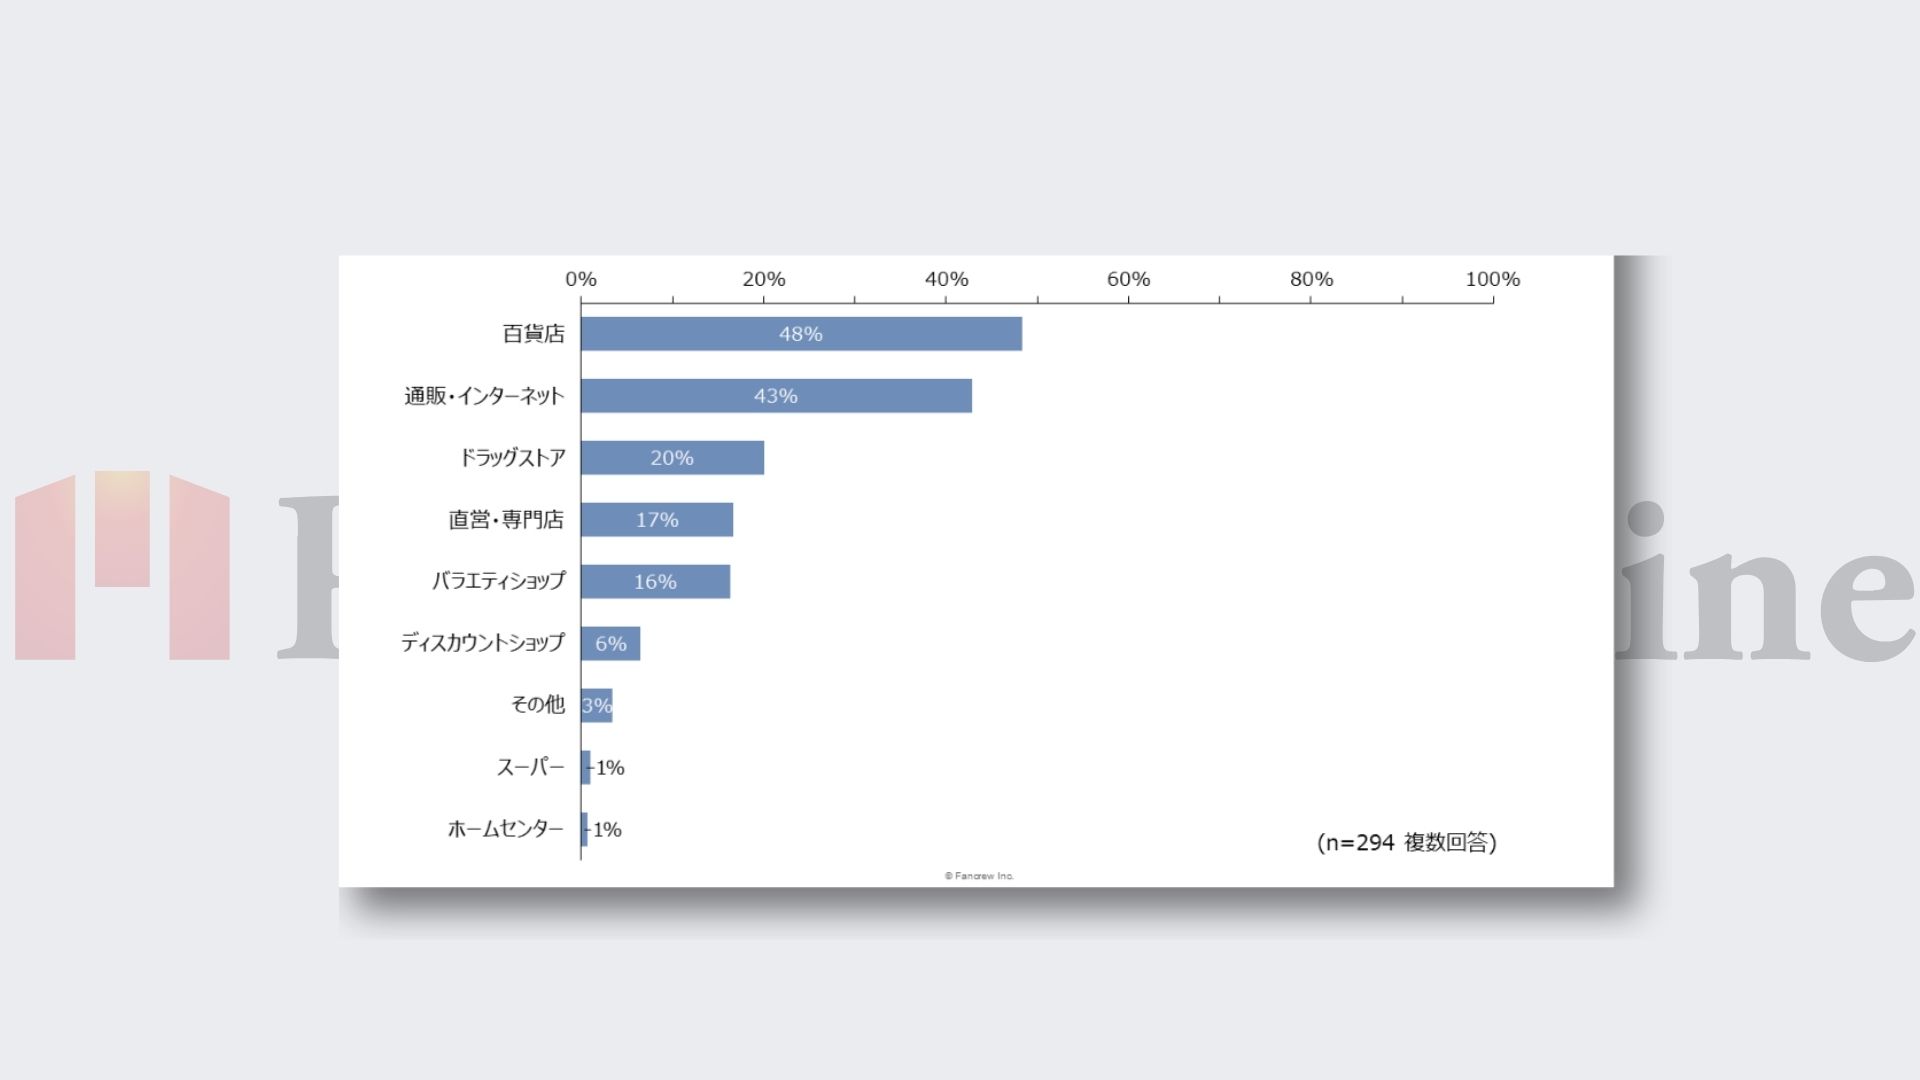Click the n=294 複数回答 note

tap(1406, 842)
